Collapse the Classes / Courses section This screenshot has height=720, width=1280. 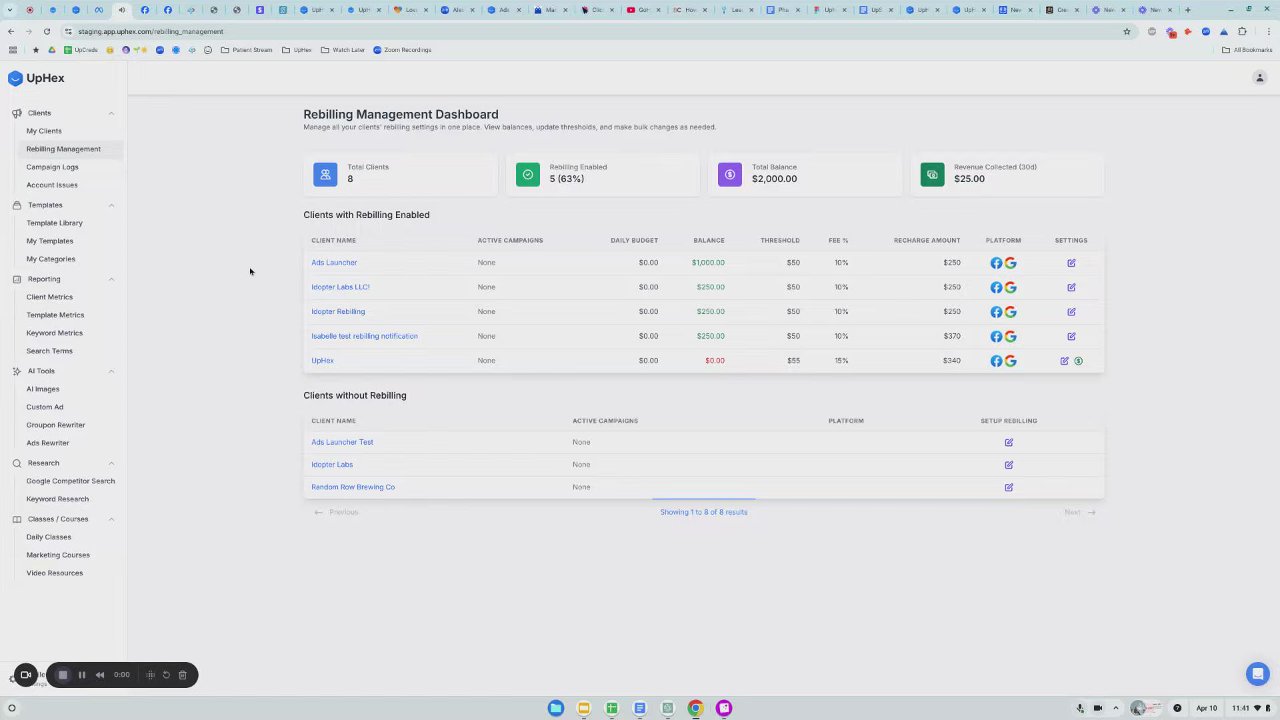click(x=111, y=519)
